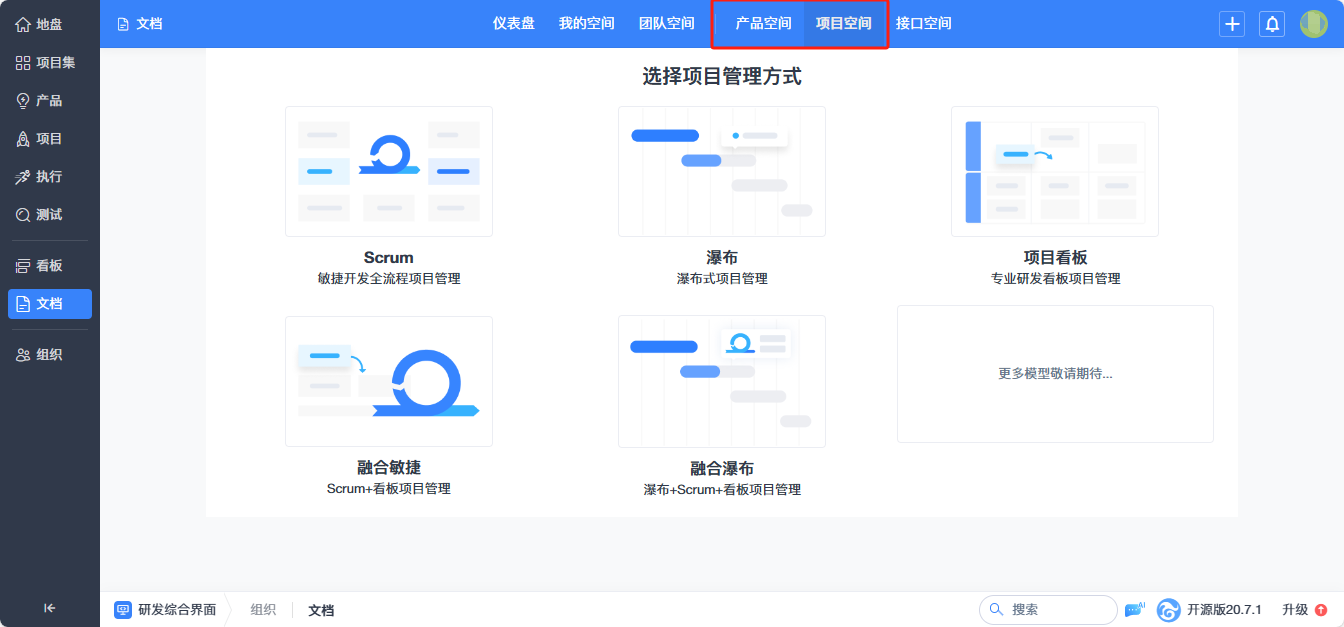This screenshot has width=1344, height=627.
Task: Click the AI chat icon in status bar
Action: pos(1135,609)
